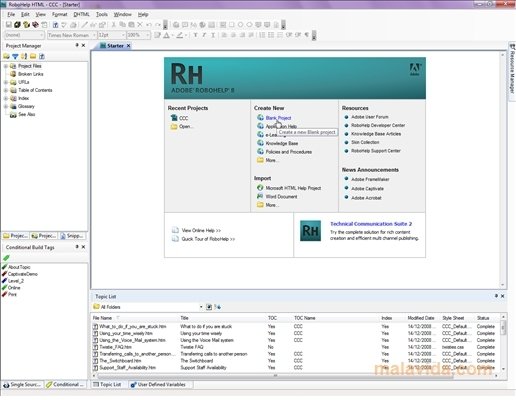Click the Broken Links icon in tree
Image resolution: width=516 pixels, height=400 pixels.
[x=13, y=74]
